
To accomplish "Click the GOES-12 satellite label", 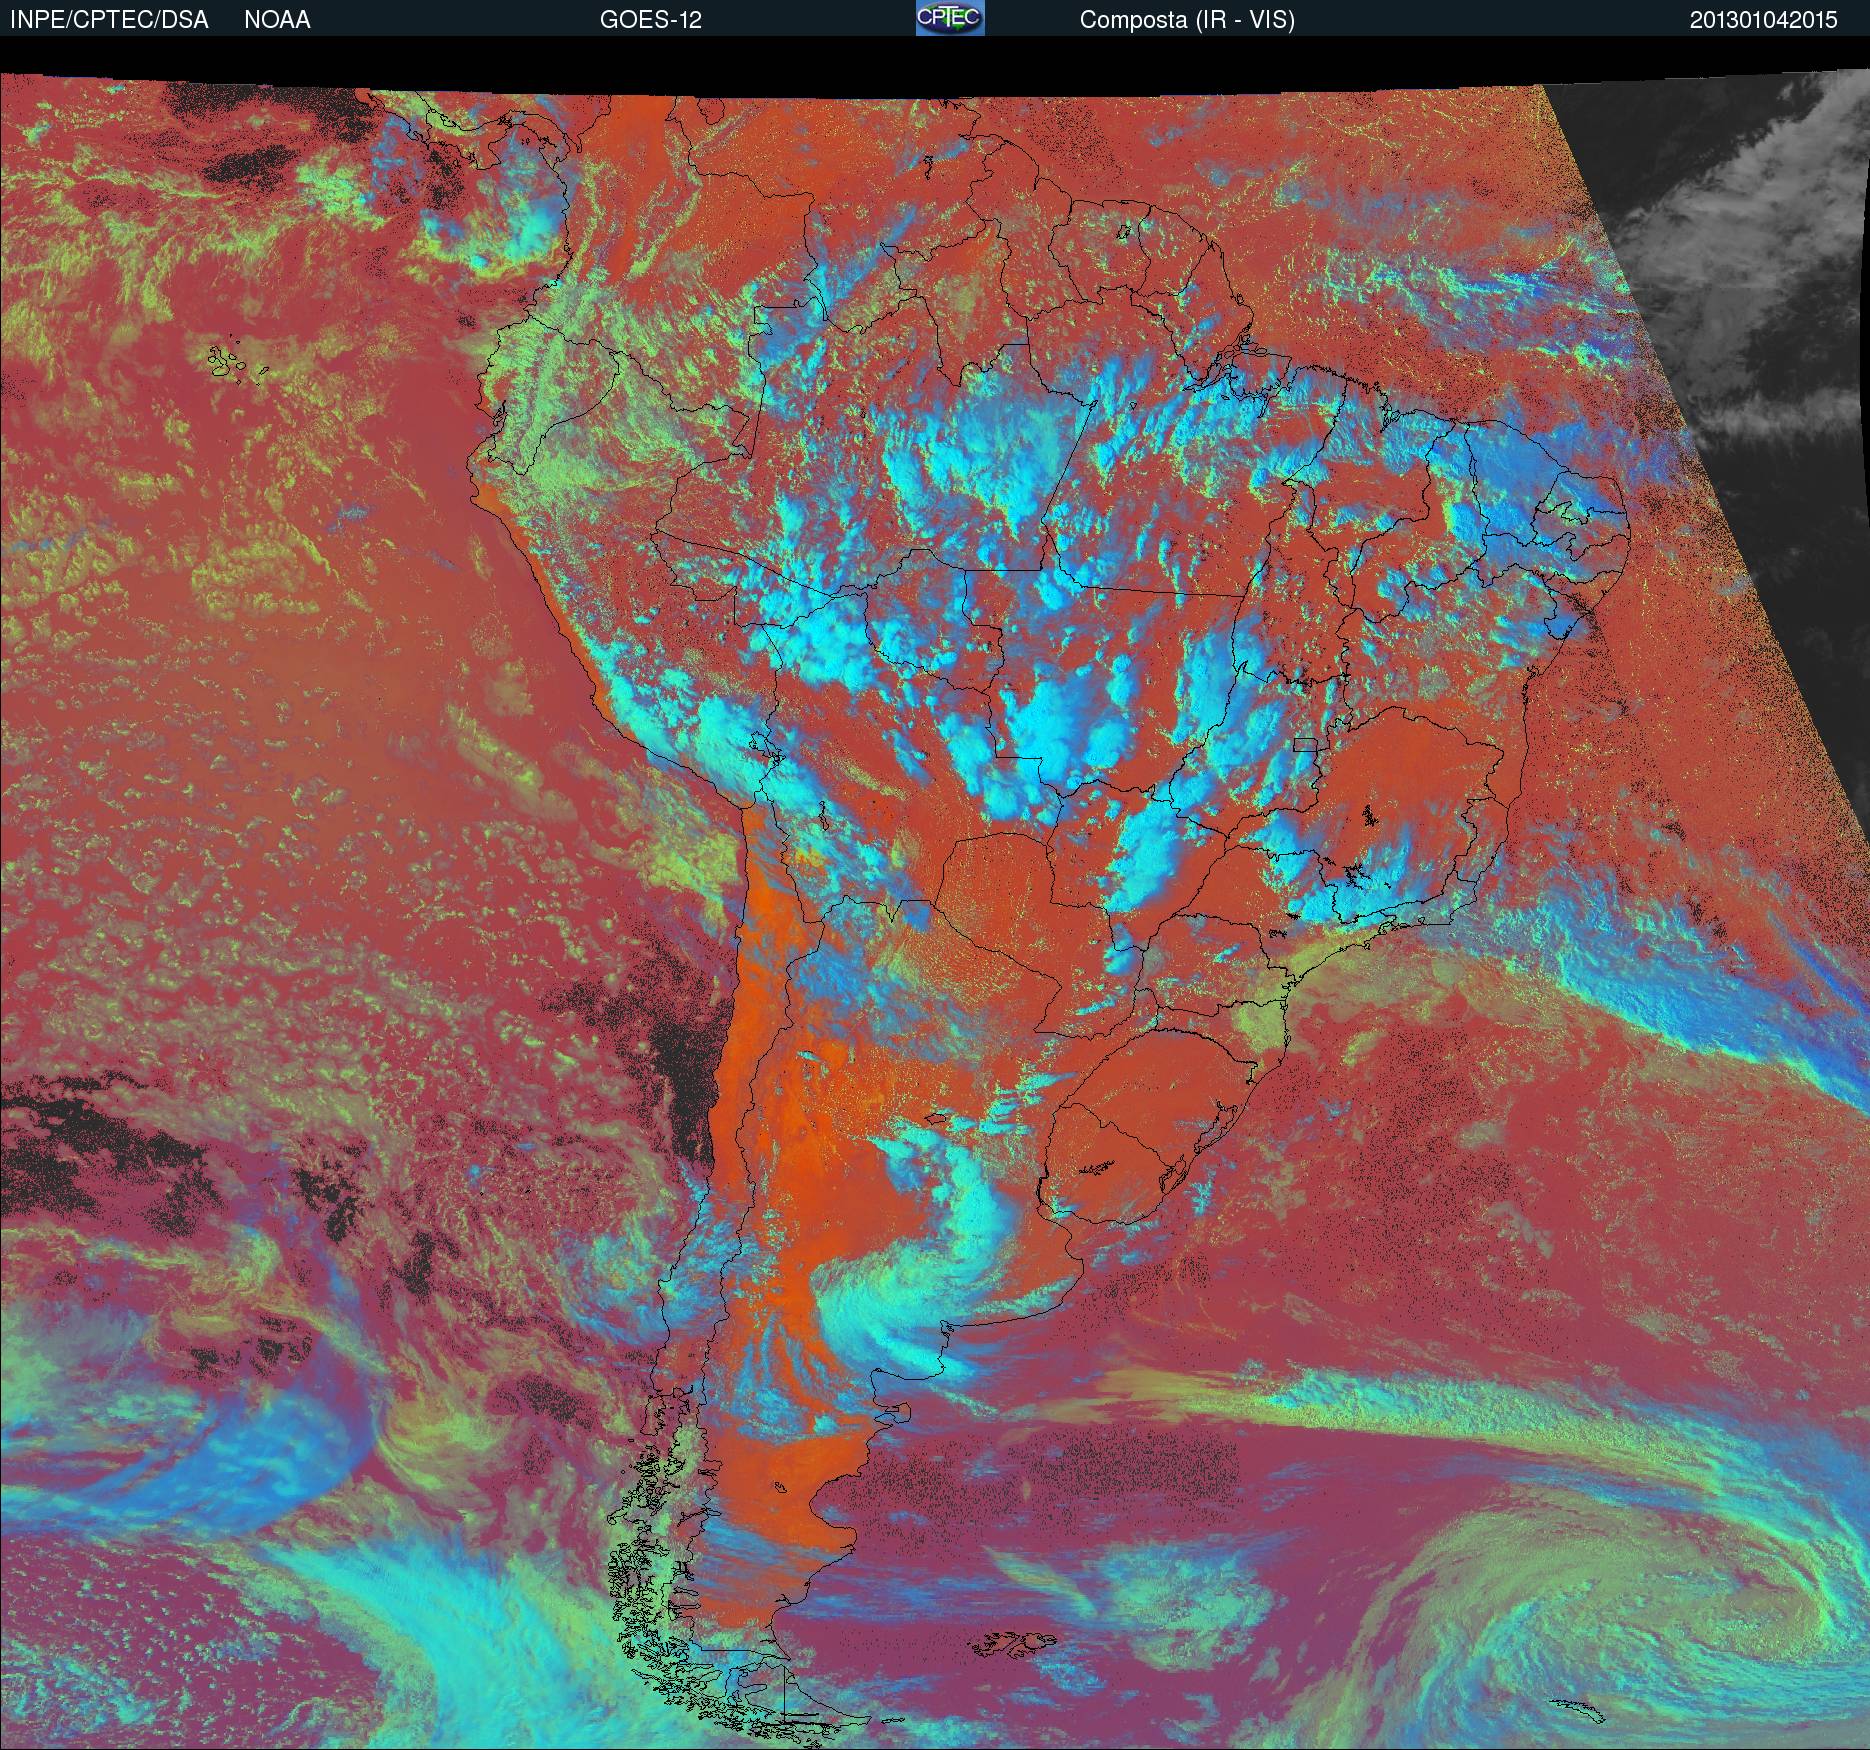I will click(x=650, y=20).
